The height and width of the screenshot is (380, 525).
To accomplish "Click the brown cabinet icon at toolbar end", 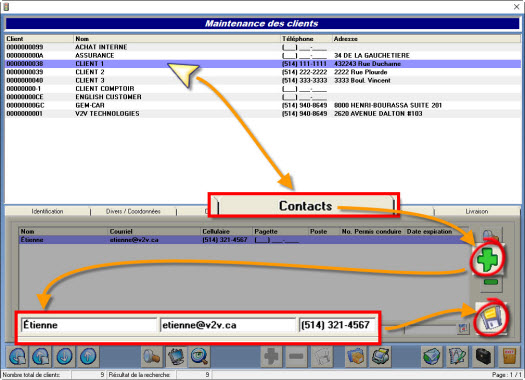I will (509, 356).
